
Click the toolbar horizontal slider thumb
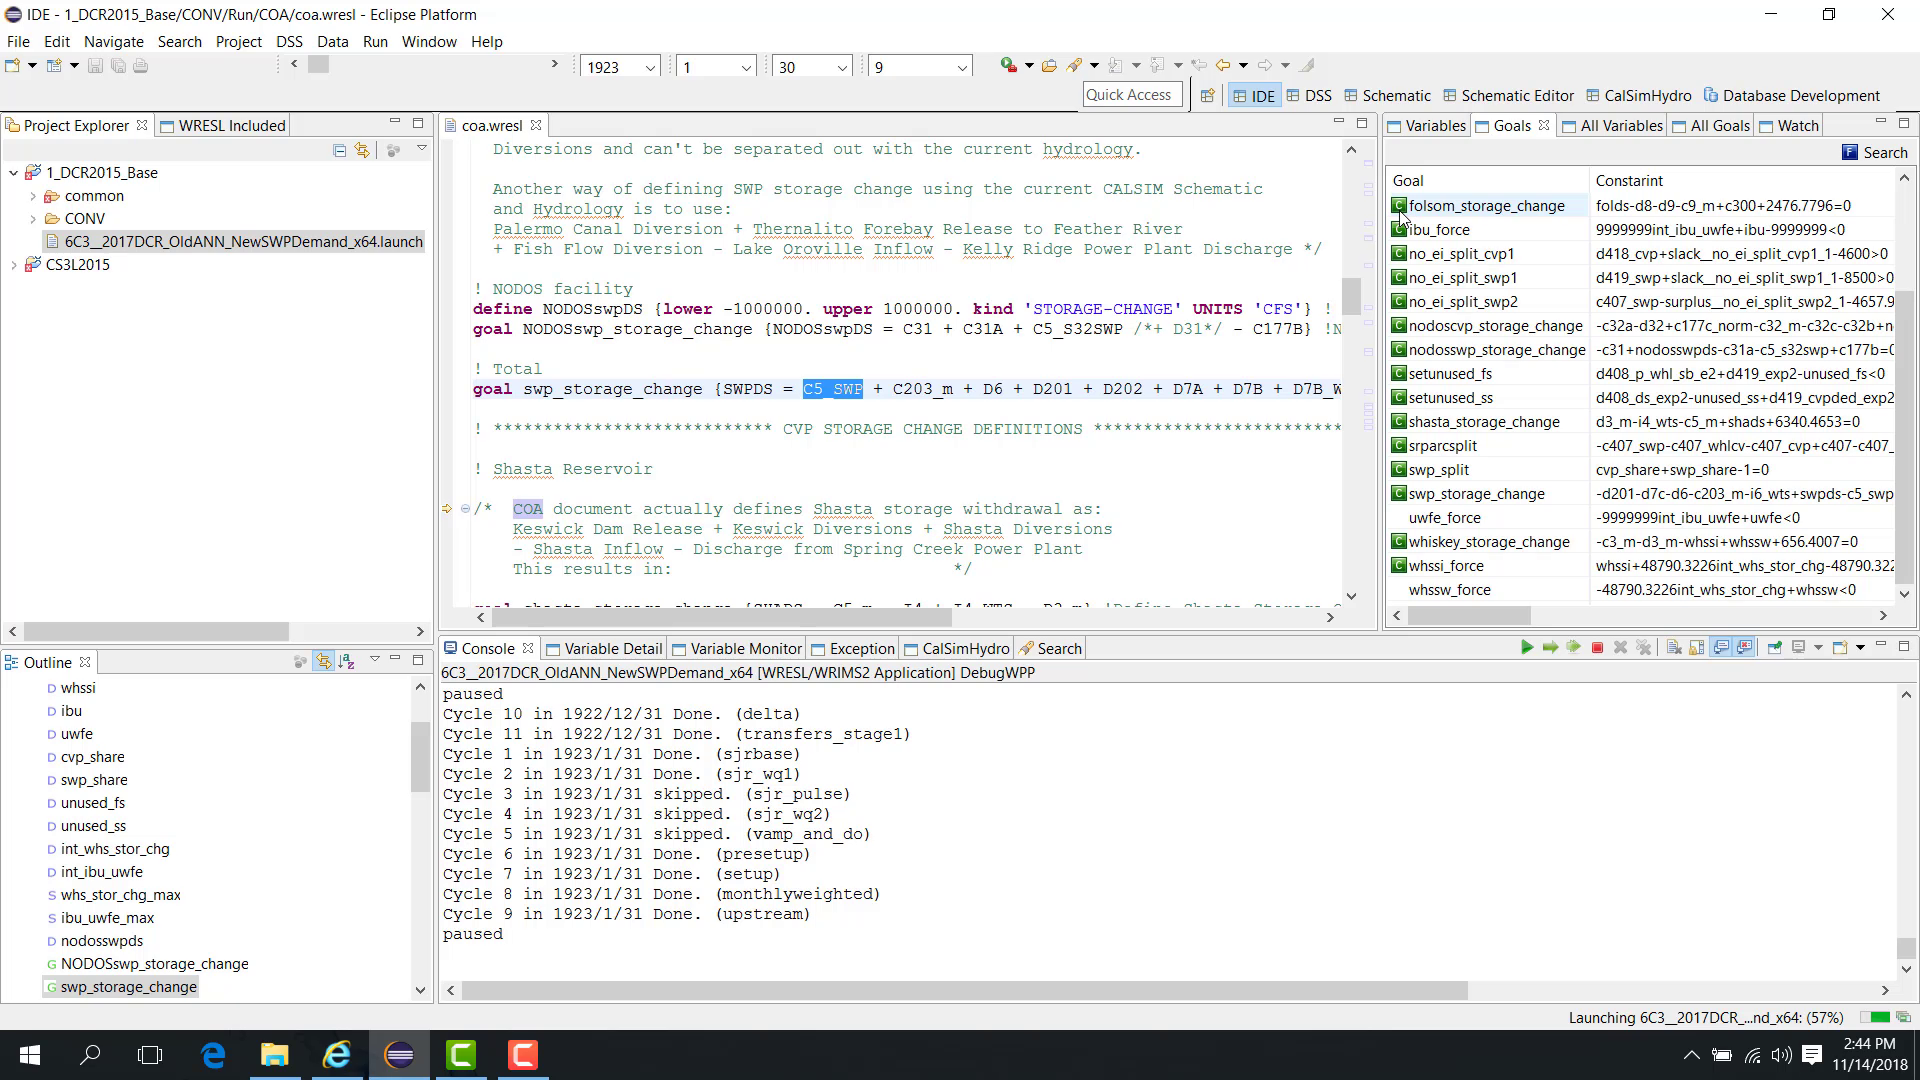pyautogui.click(x=318, y=64)
